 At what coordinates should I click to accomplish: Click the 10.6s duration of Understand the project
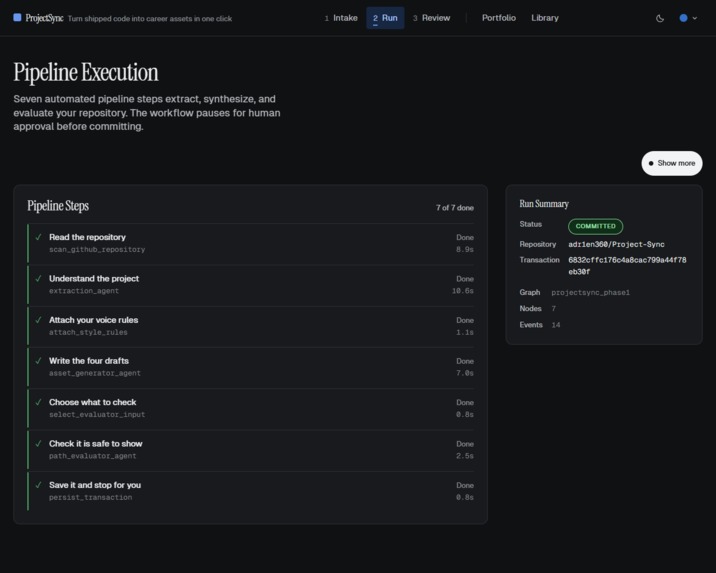pos(463,291)
